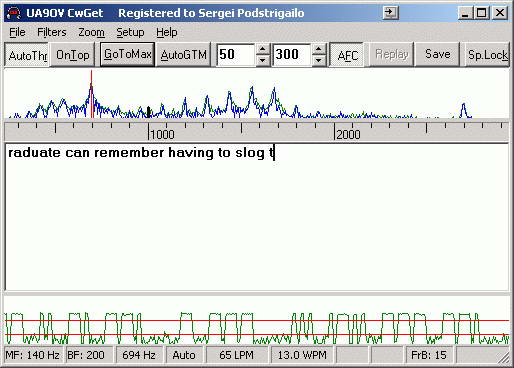
Task: Click the upper red threshold line in waveform
Action: [257, 320]
